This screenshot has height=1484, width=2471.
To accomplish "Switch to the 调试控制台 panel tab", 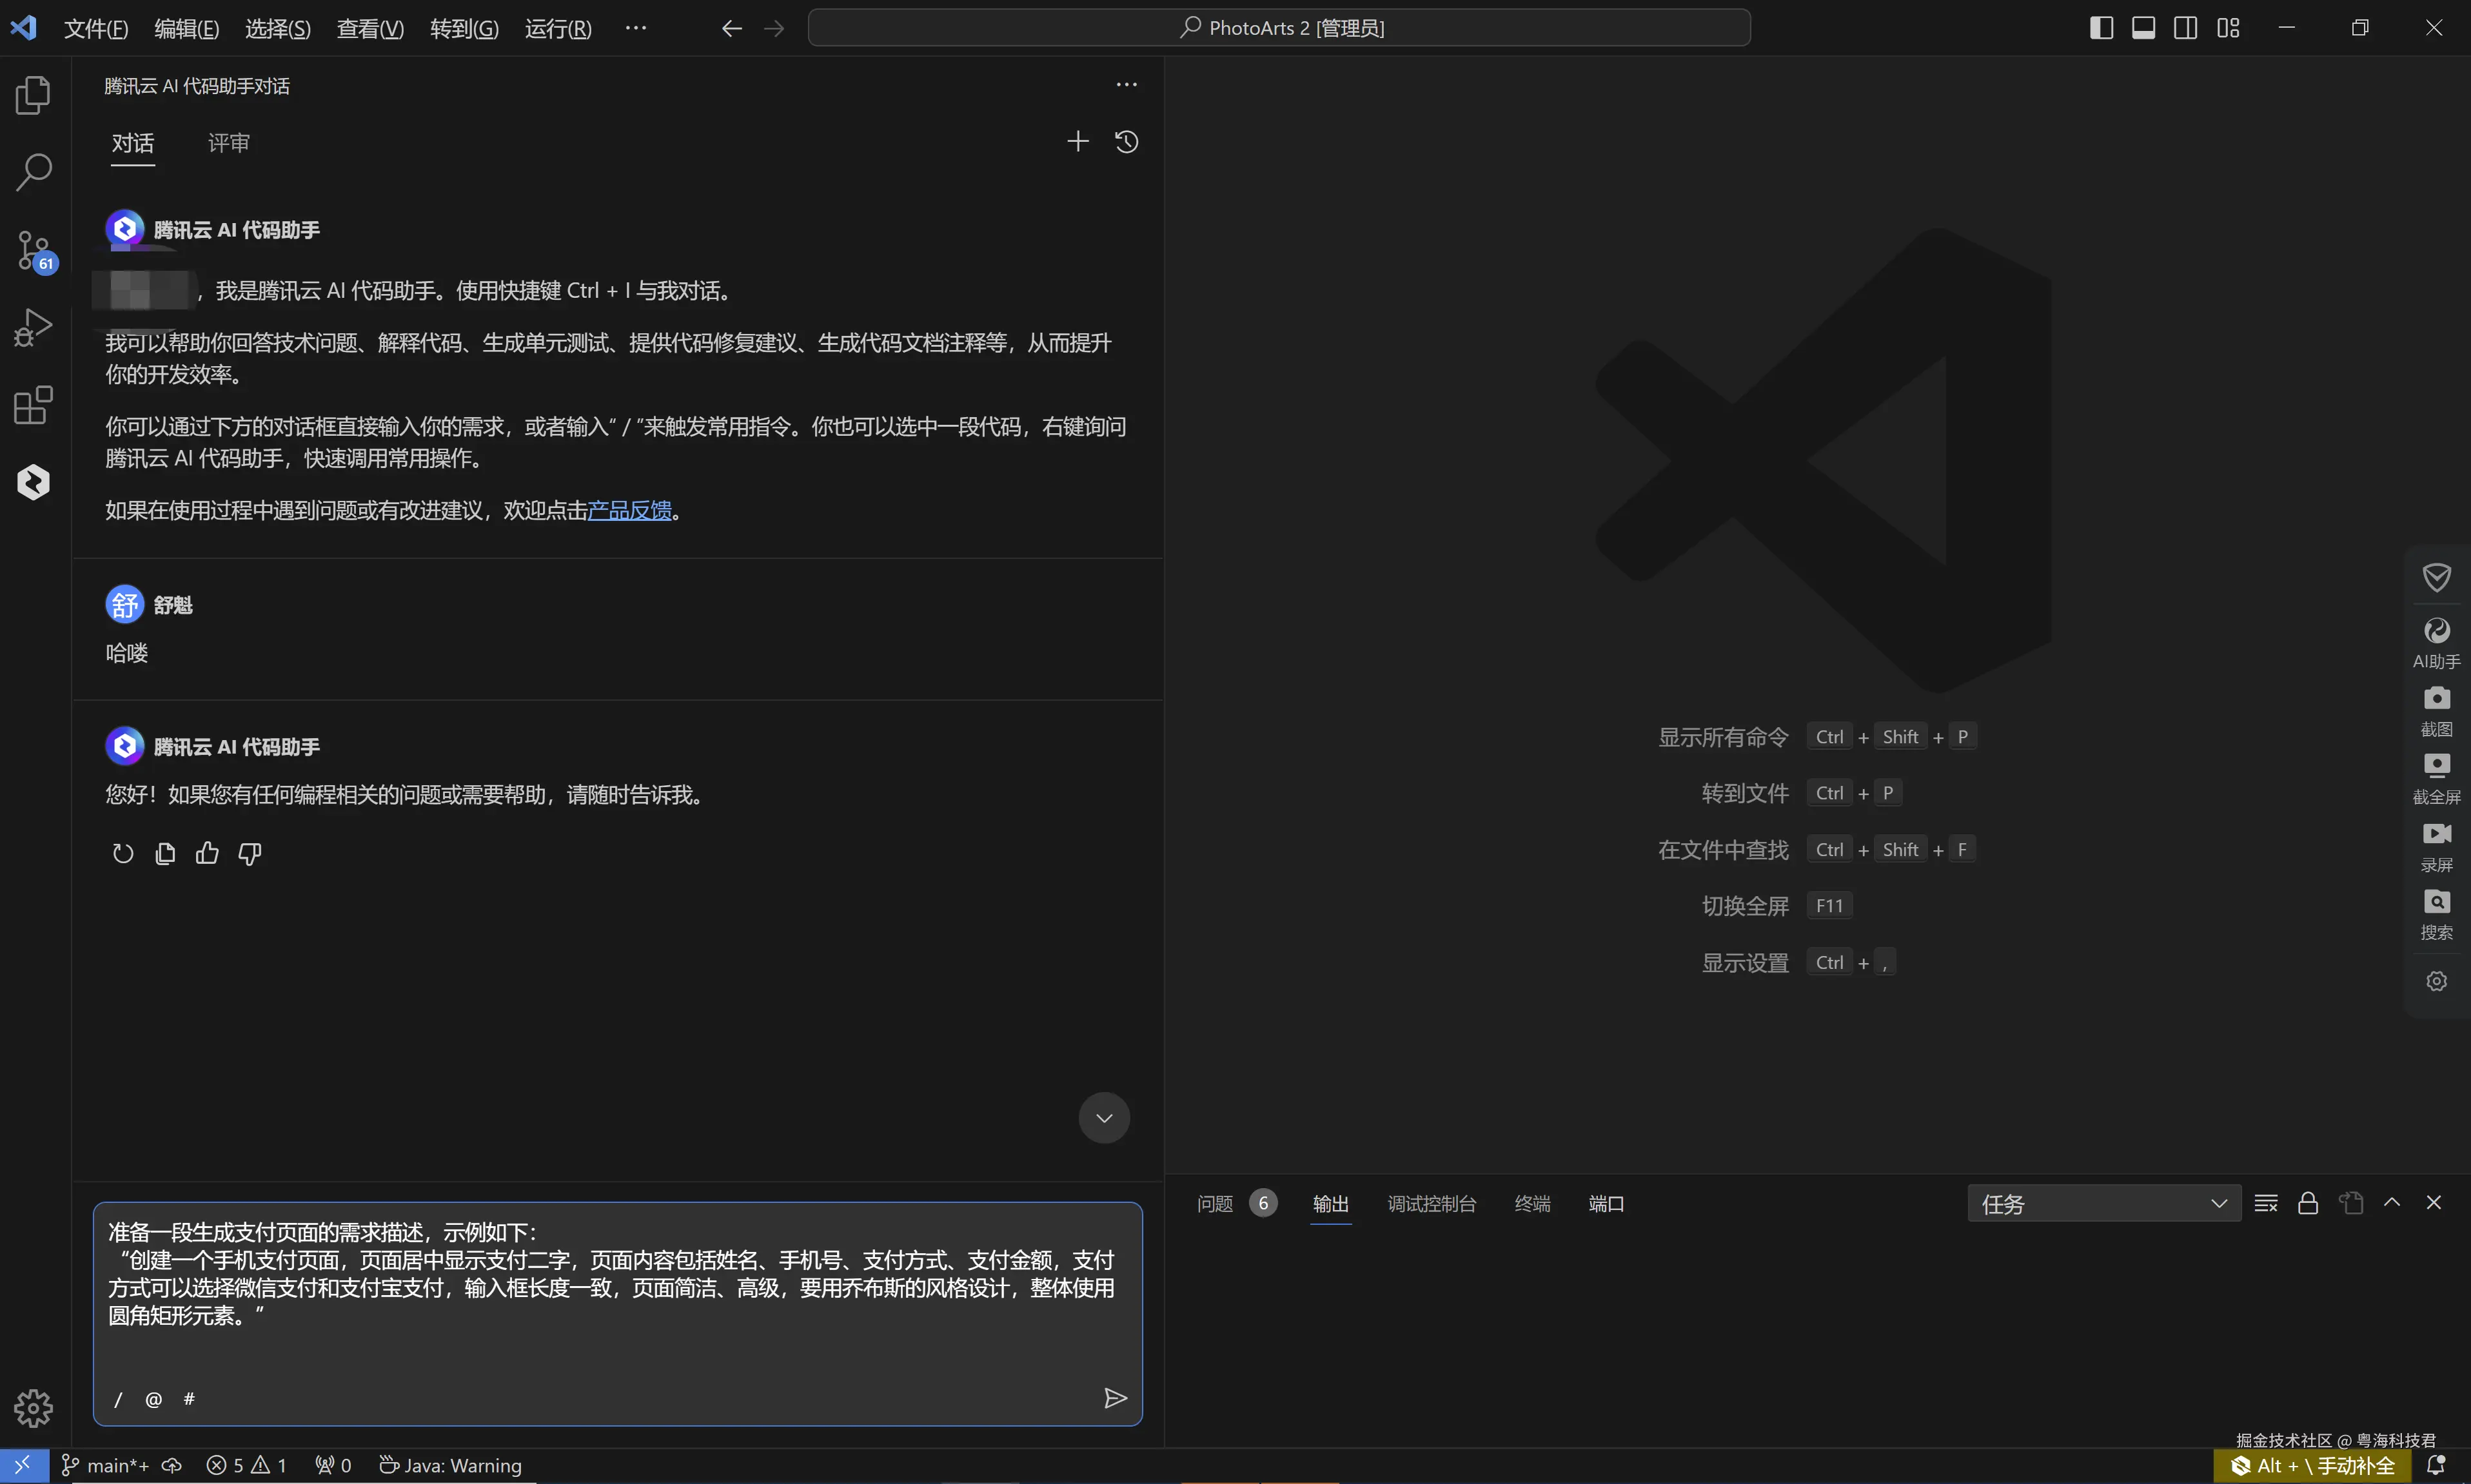I will click(x=1432, y=1204).
